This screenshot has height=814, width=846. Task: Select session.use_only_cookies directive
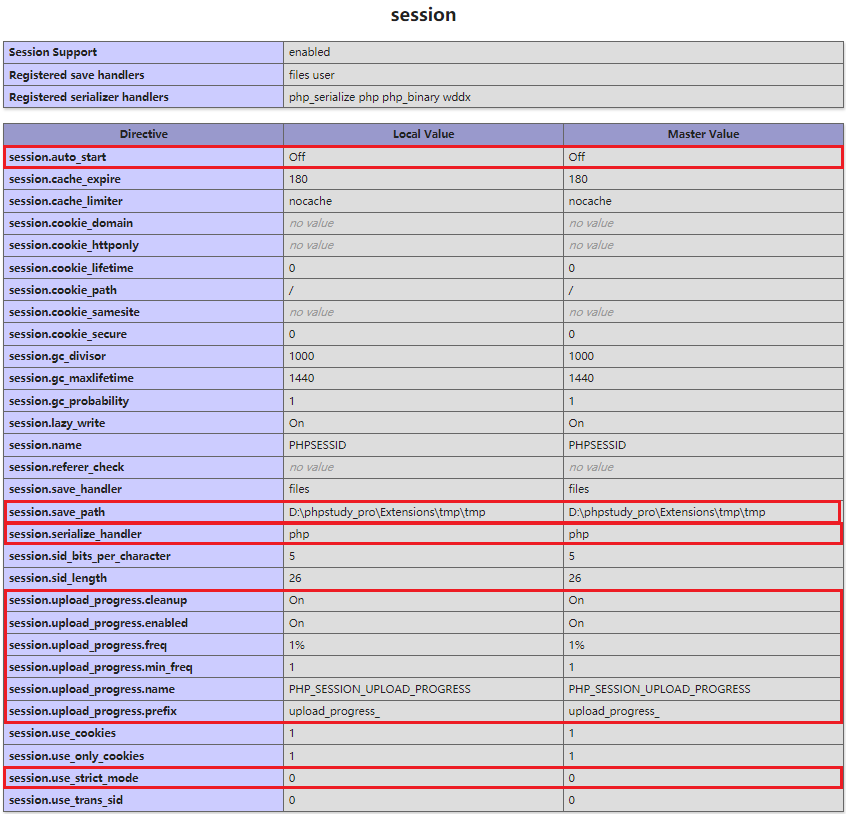pyautogui.click(x=77, y=757)
